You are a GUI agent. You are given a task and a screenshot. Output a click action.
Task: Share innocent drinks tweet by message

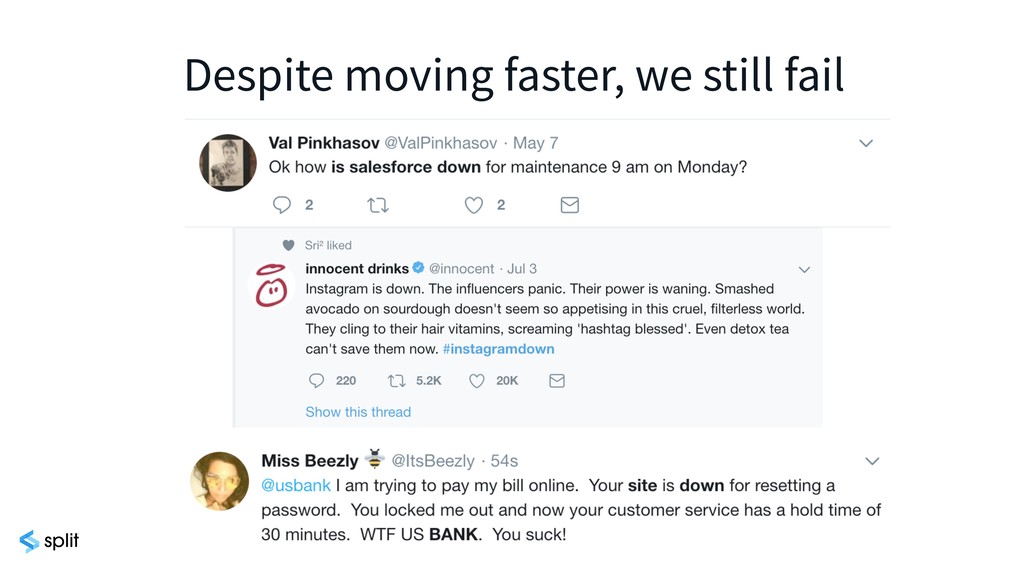[x=556, y=381]
